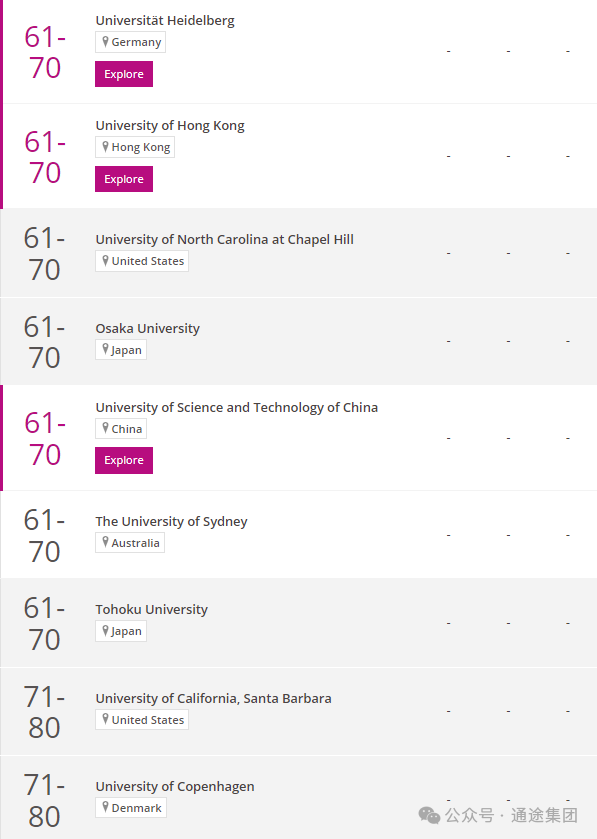597x839 pixels.
Task: Click the pin icon in Osaka University's Japan tag
Action: click(x=105, y=349)
